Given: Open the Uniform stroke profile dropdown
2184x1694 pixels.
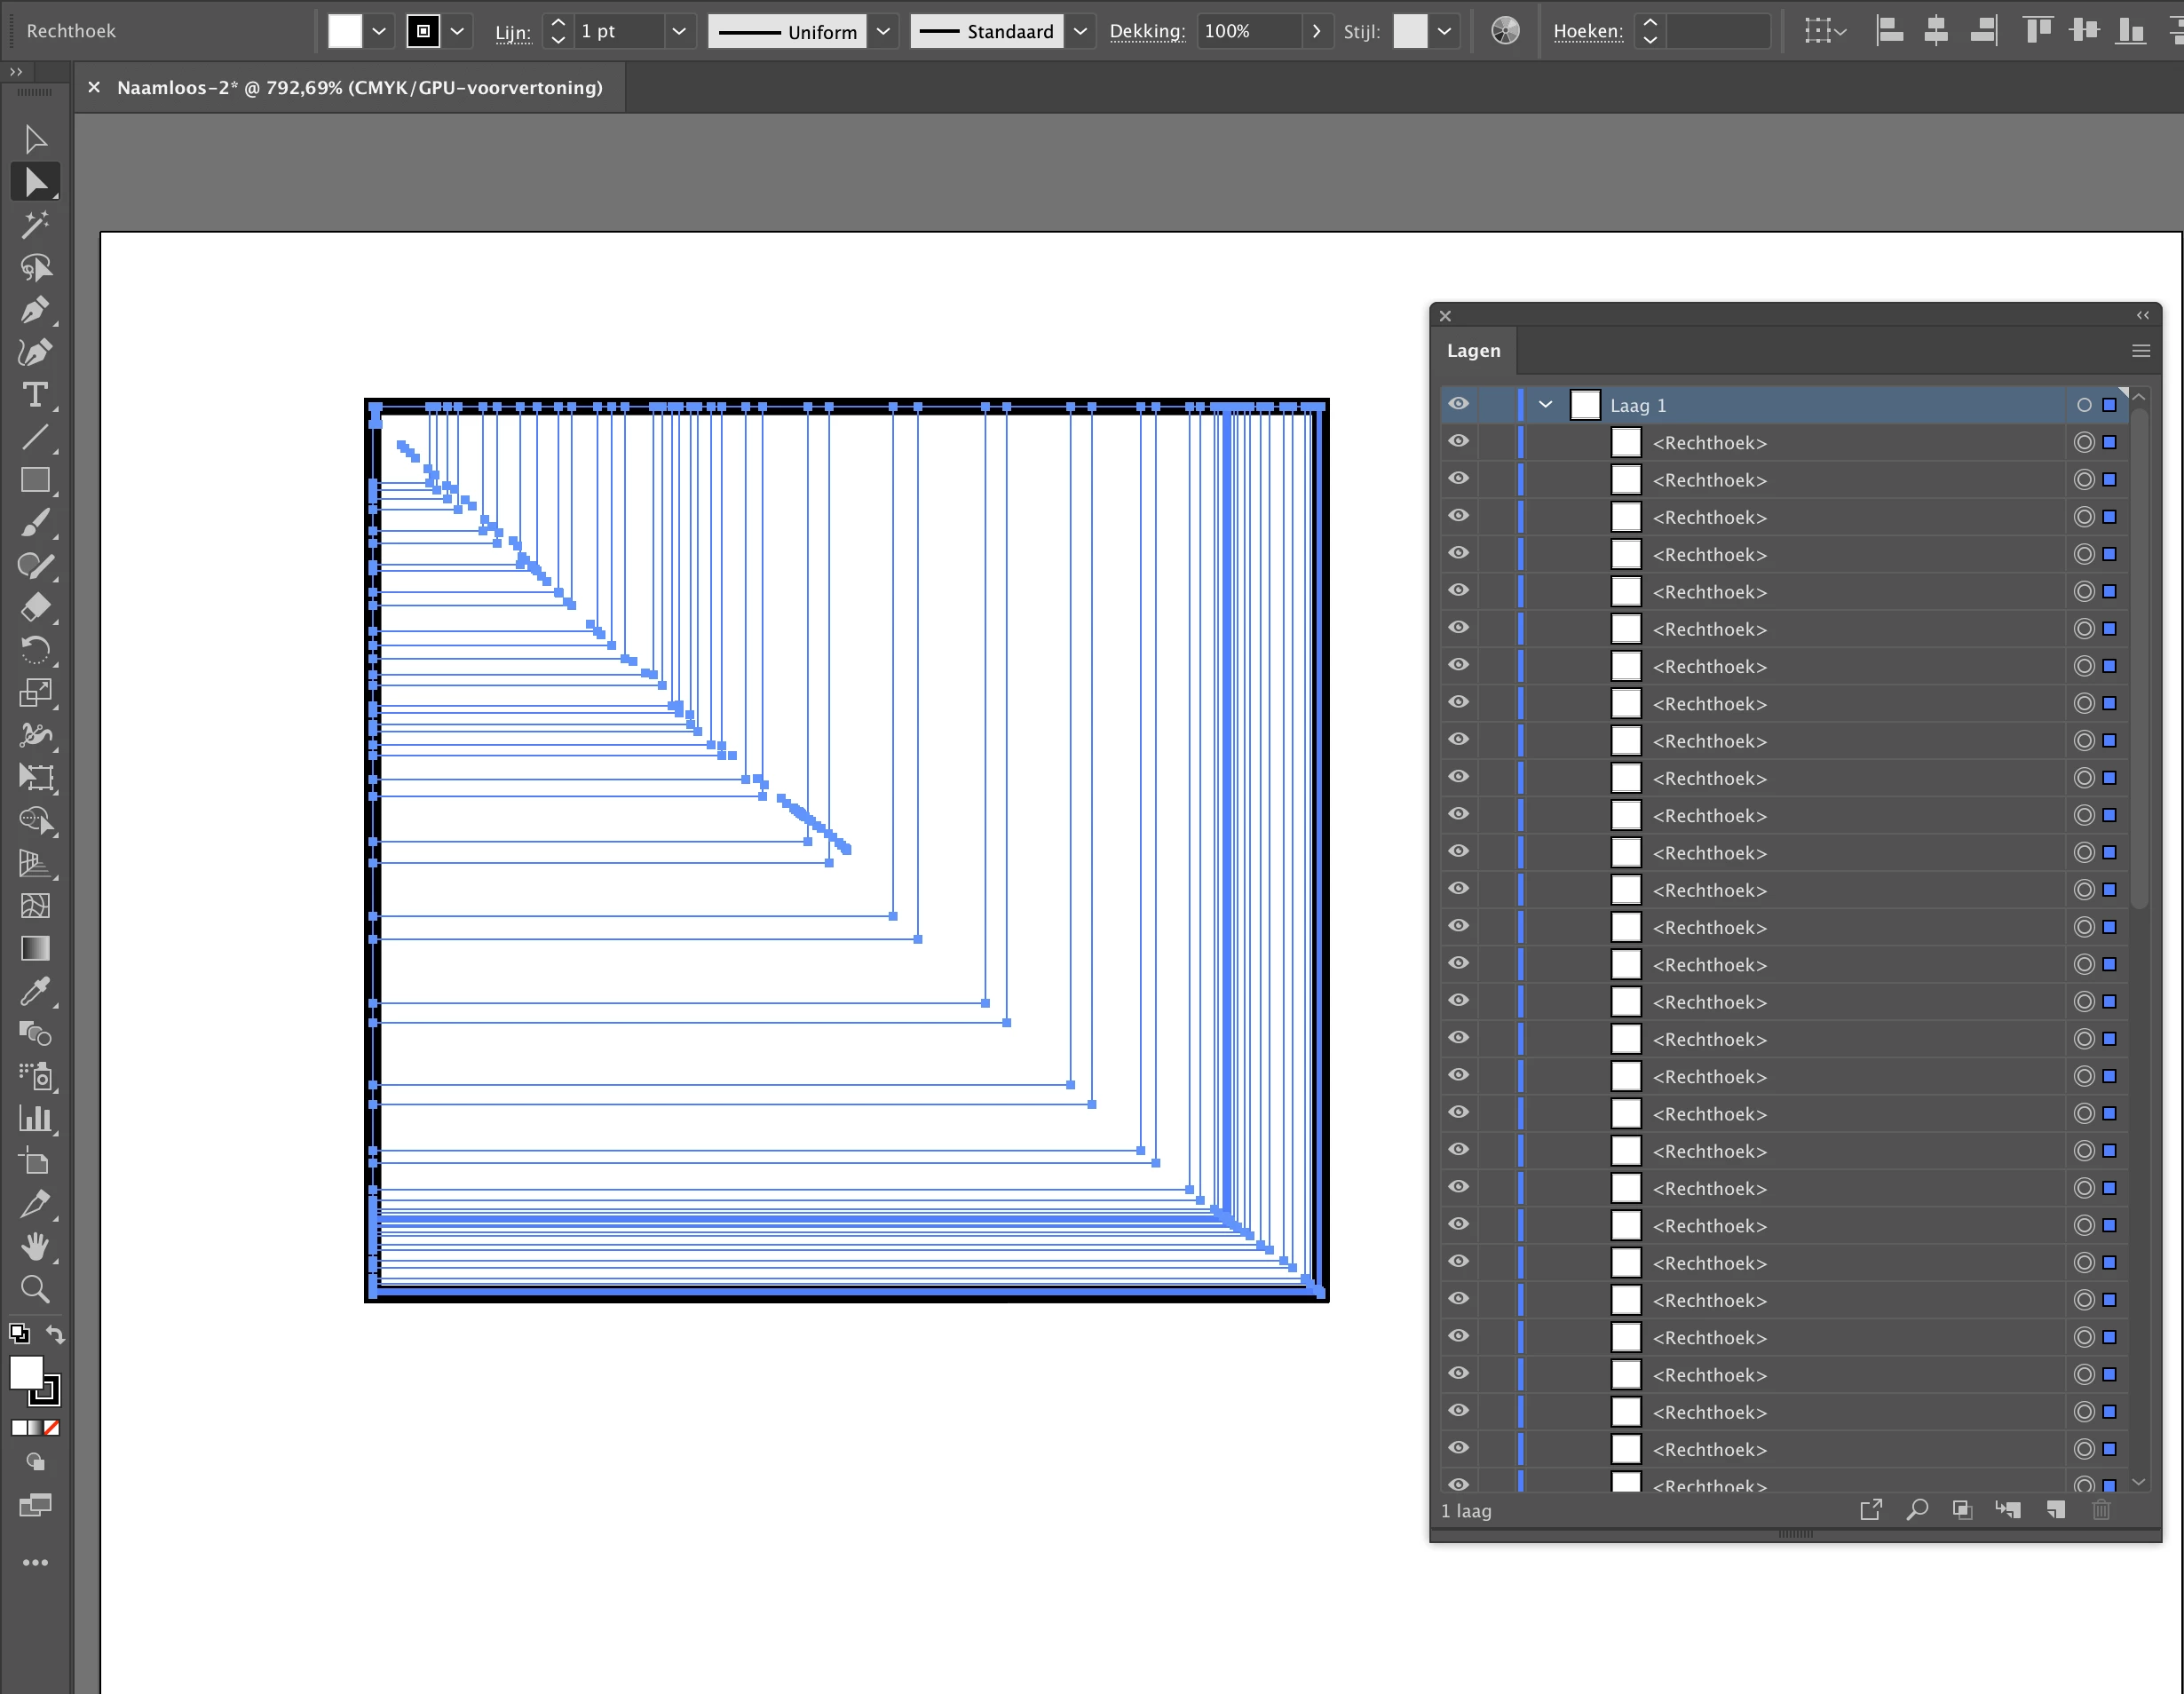Looking at the screenshot, I should coord(883,31).
